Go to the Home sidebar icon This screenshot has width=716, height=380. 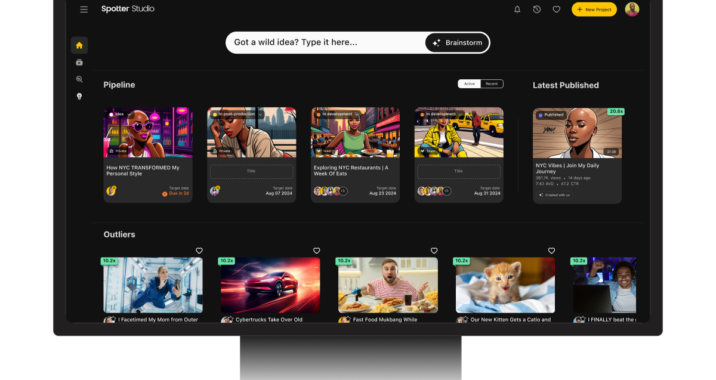click(79, 45)
